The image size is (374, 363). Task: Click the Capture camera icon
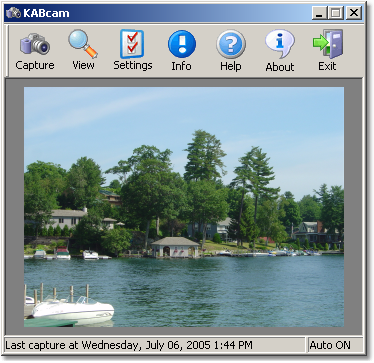(x=35, y=44)
